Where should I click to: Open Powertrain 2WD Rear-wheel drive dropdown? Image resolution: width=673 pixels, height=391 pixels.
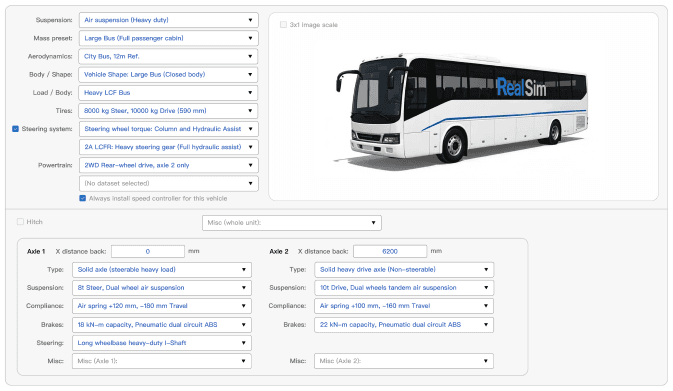169,165
